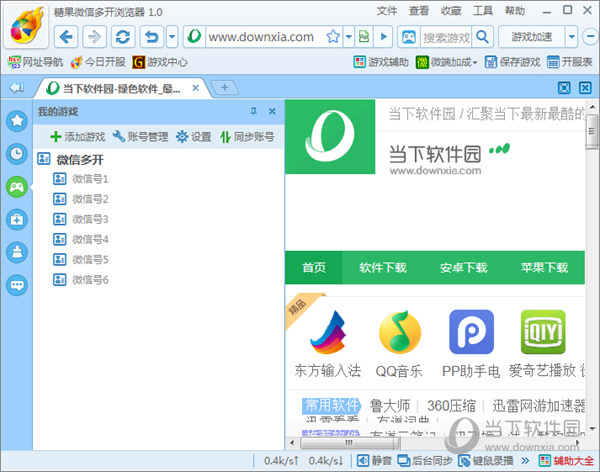Open 设置 in panel toolbar
This screenshot has height=472, width=600.
point(194,136)
